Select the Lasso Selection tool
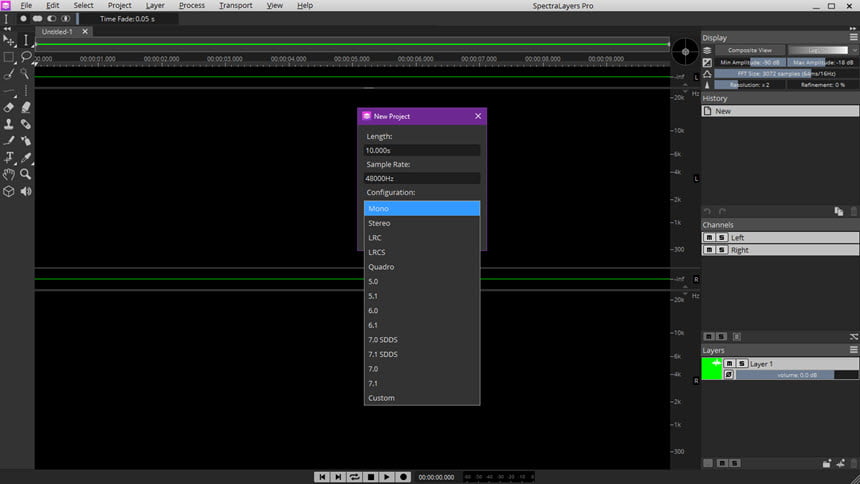The height and width of the screenshot is (484, 860). [26, 57]
